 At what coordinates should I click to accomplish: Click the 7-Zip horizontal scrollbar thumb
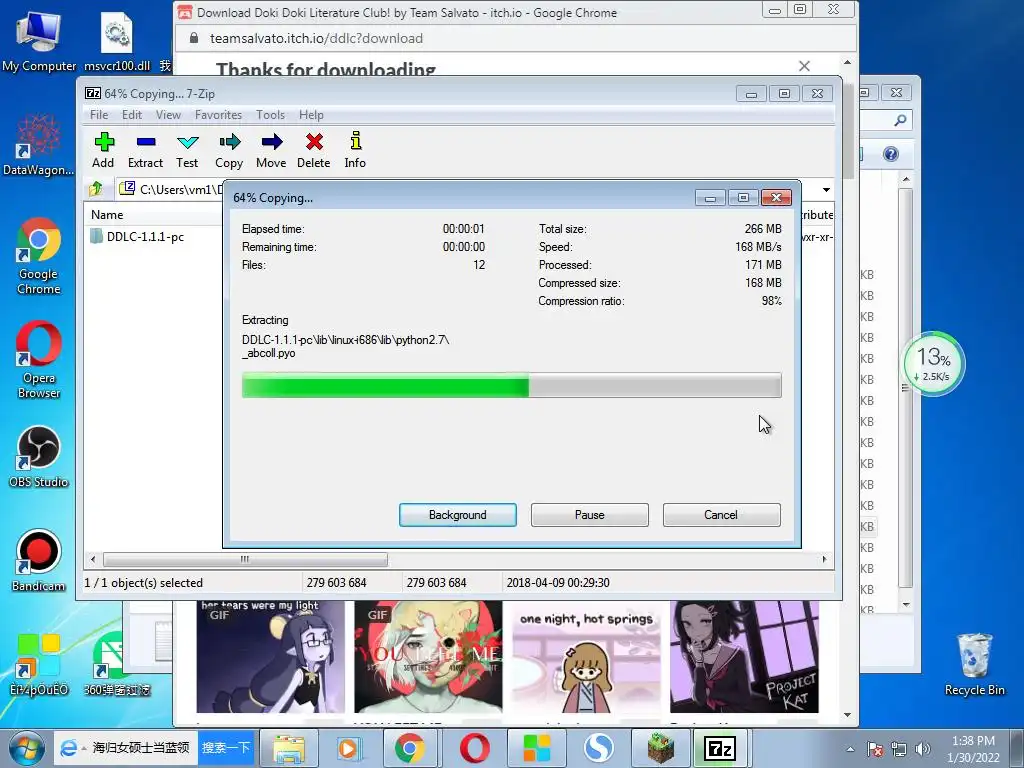[x=245, y=559]
